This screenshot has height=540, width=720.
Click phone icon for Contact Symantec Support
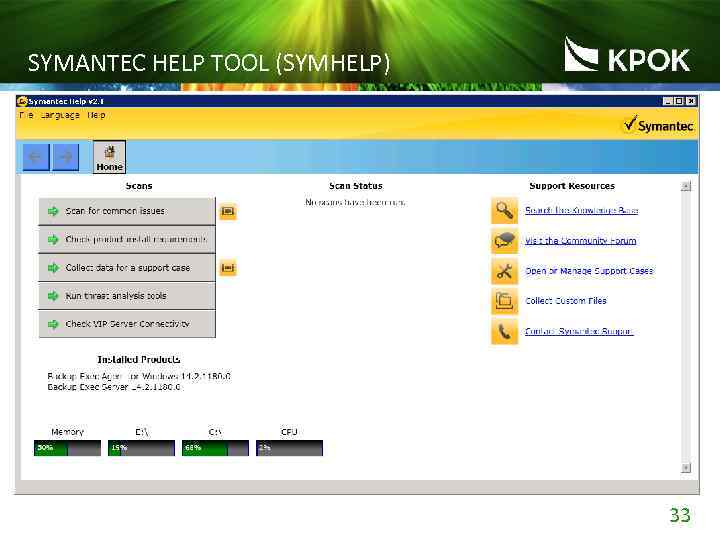(504, 331)
